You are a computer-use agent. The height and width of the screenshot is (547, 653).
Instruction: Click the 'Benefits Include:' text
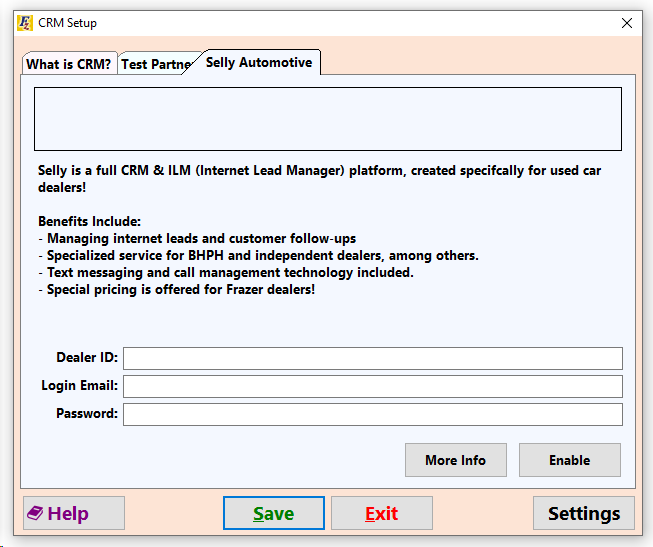(90, 221)
